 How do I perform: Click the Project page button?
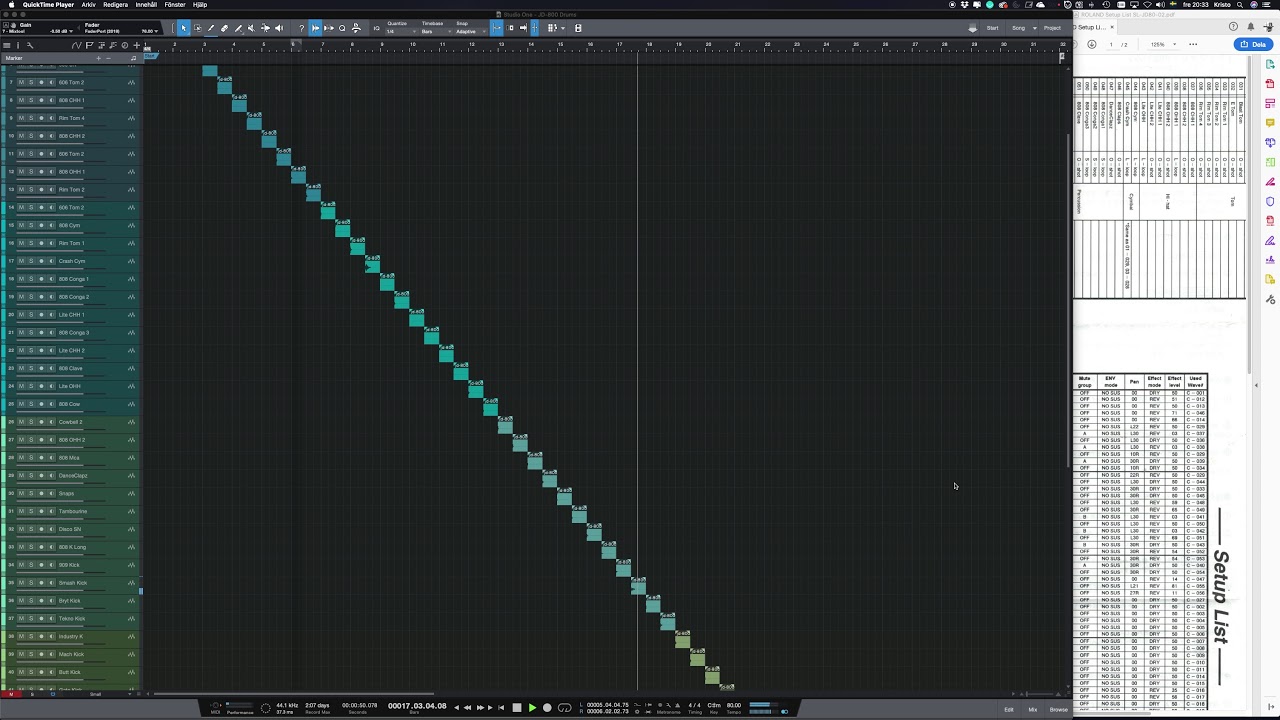[1052, 28]
